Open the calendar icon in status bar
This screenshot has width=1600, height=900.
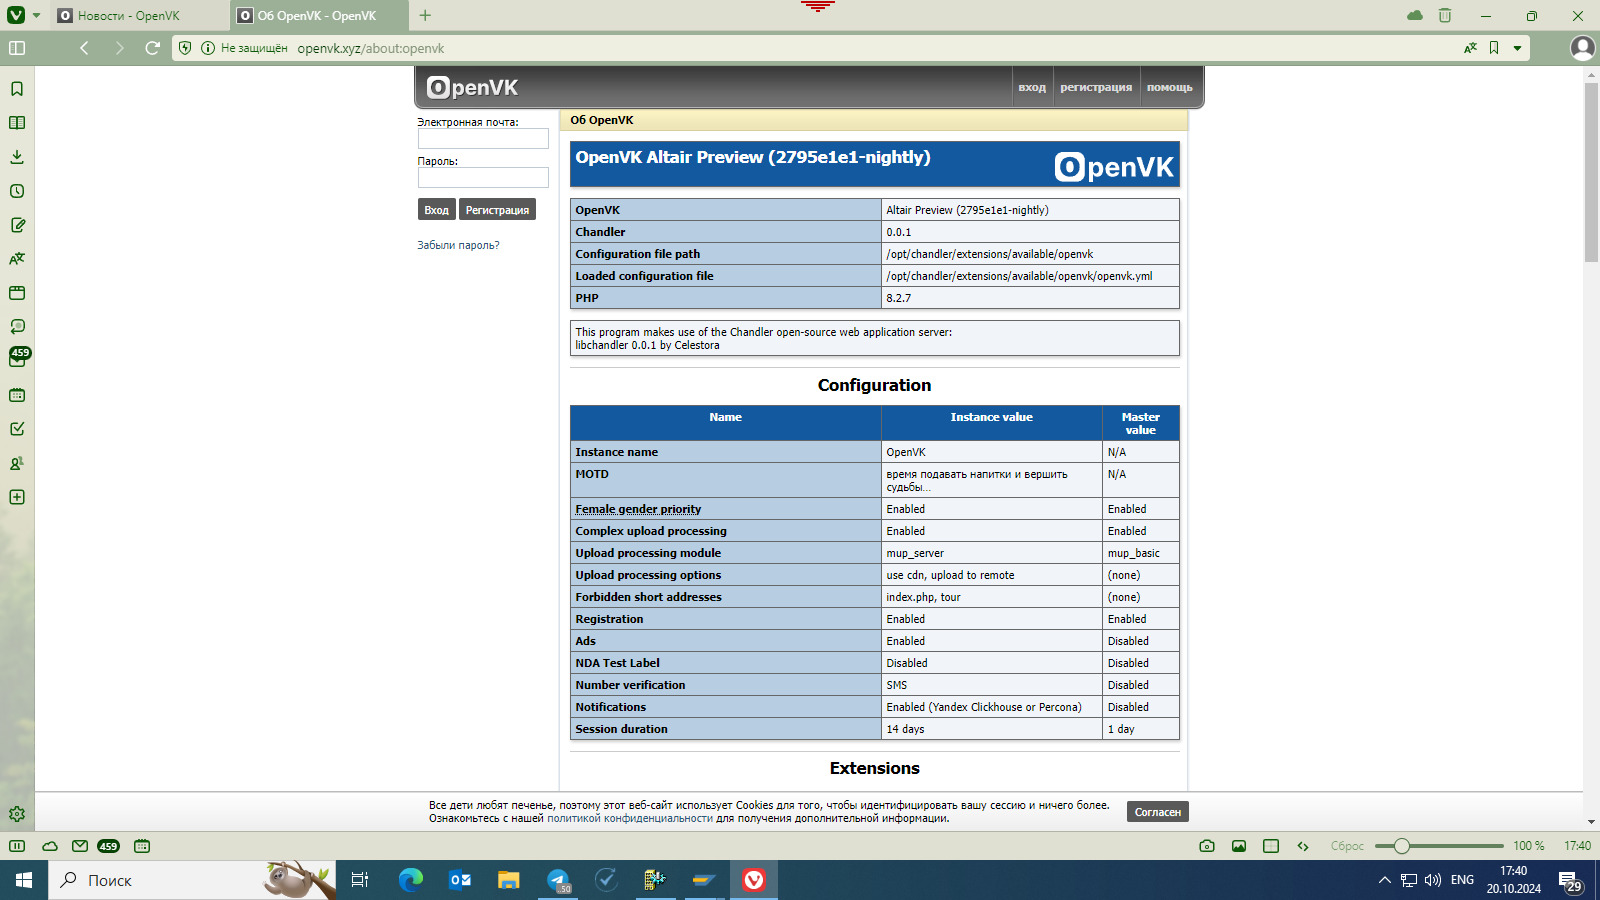point(142,846)
